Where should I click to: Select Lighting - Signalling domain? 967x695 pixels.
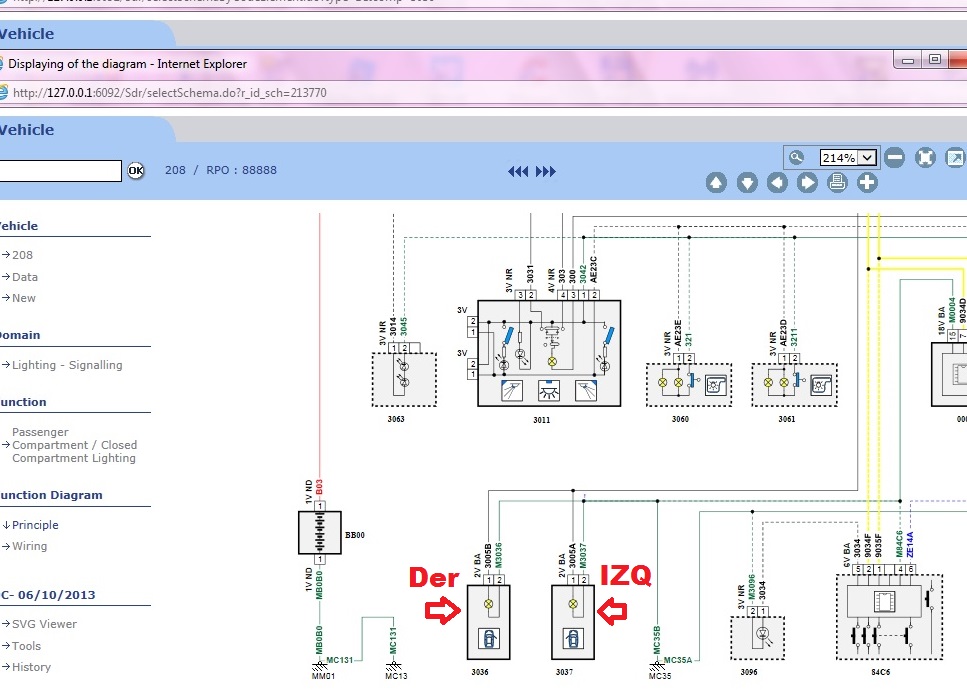pos(67,365)
